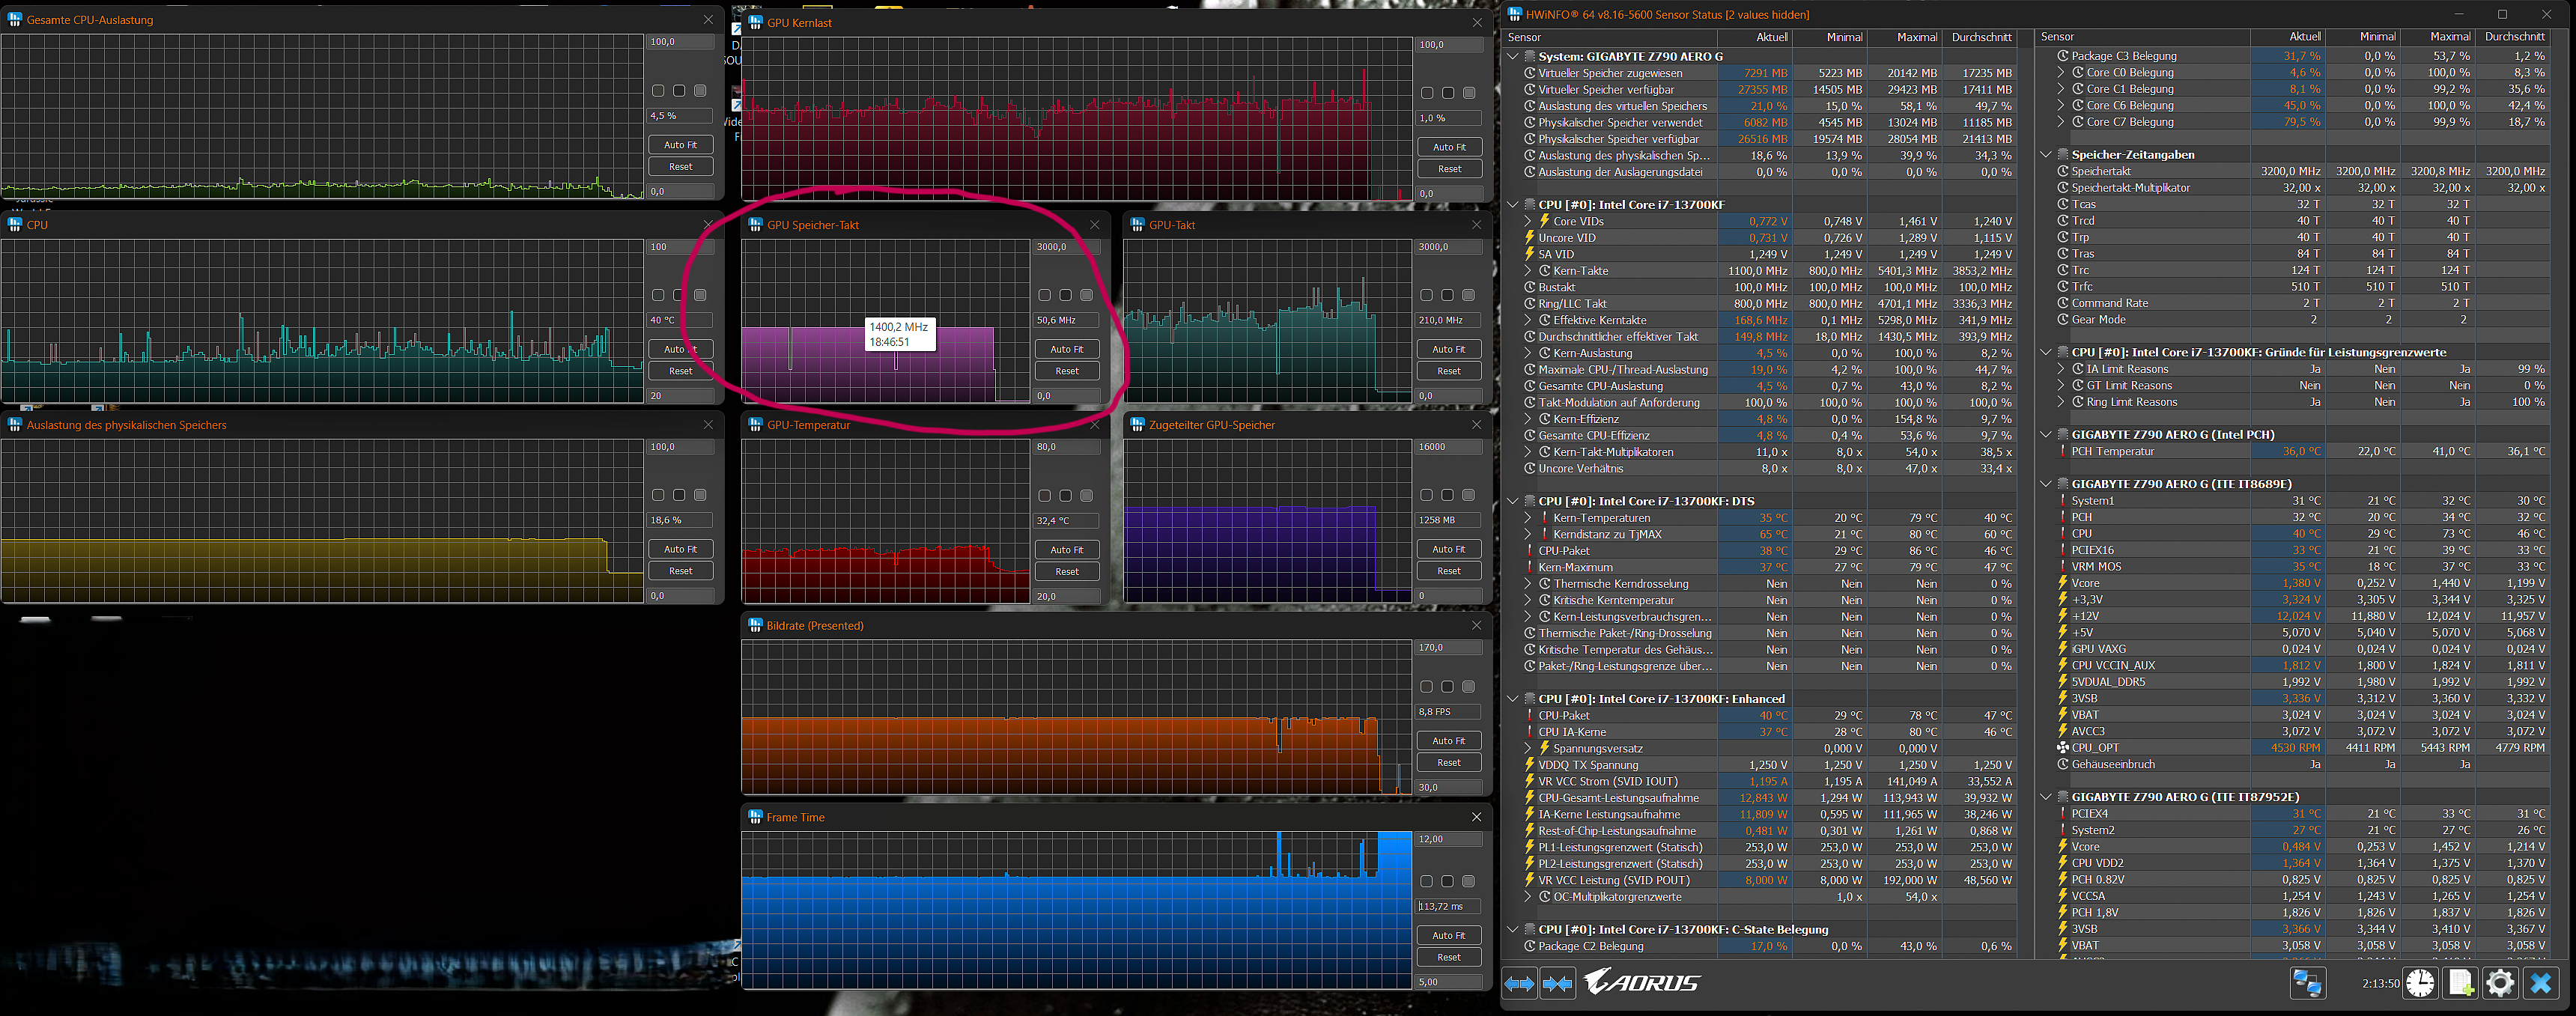Image resolution: width=2576 pixels, height=1016 pixels.
Task: Start logging with the sheet-plus icon
Action: [x=2461, y=983]
